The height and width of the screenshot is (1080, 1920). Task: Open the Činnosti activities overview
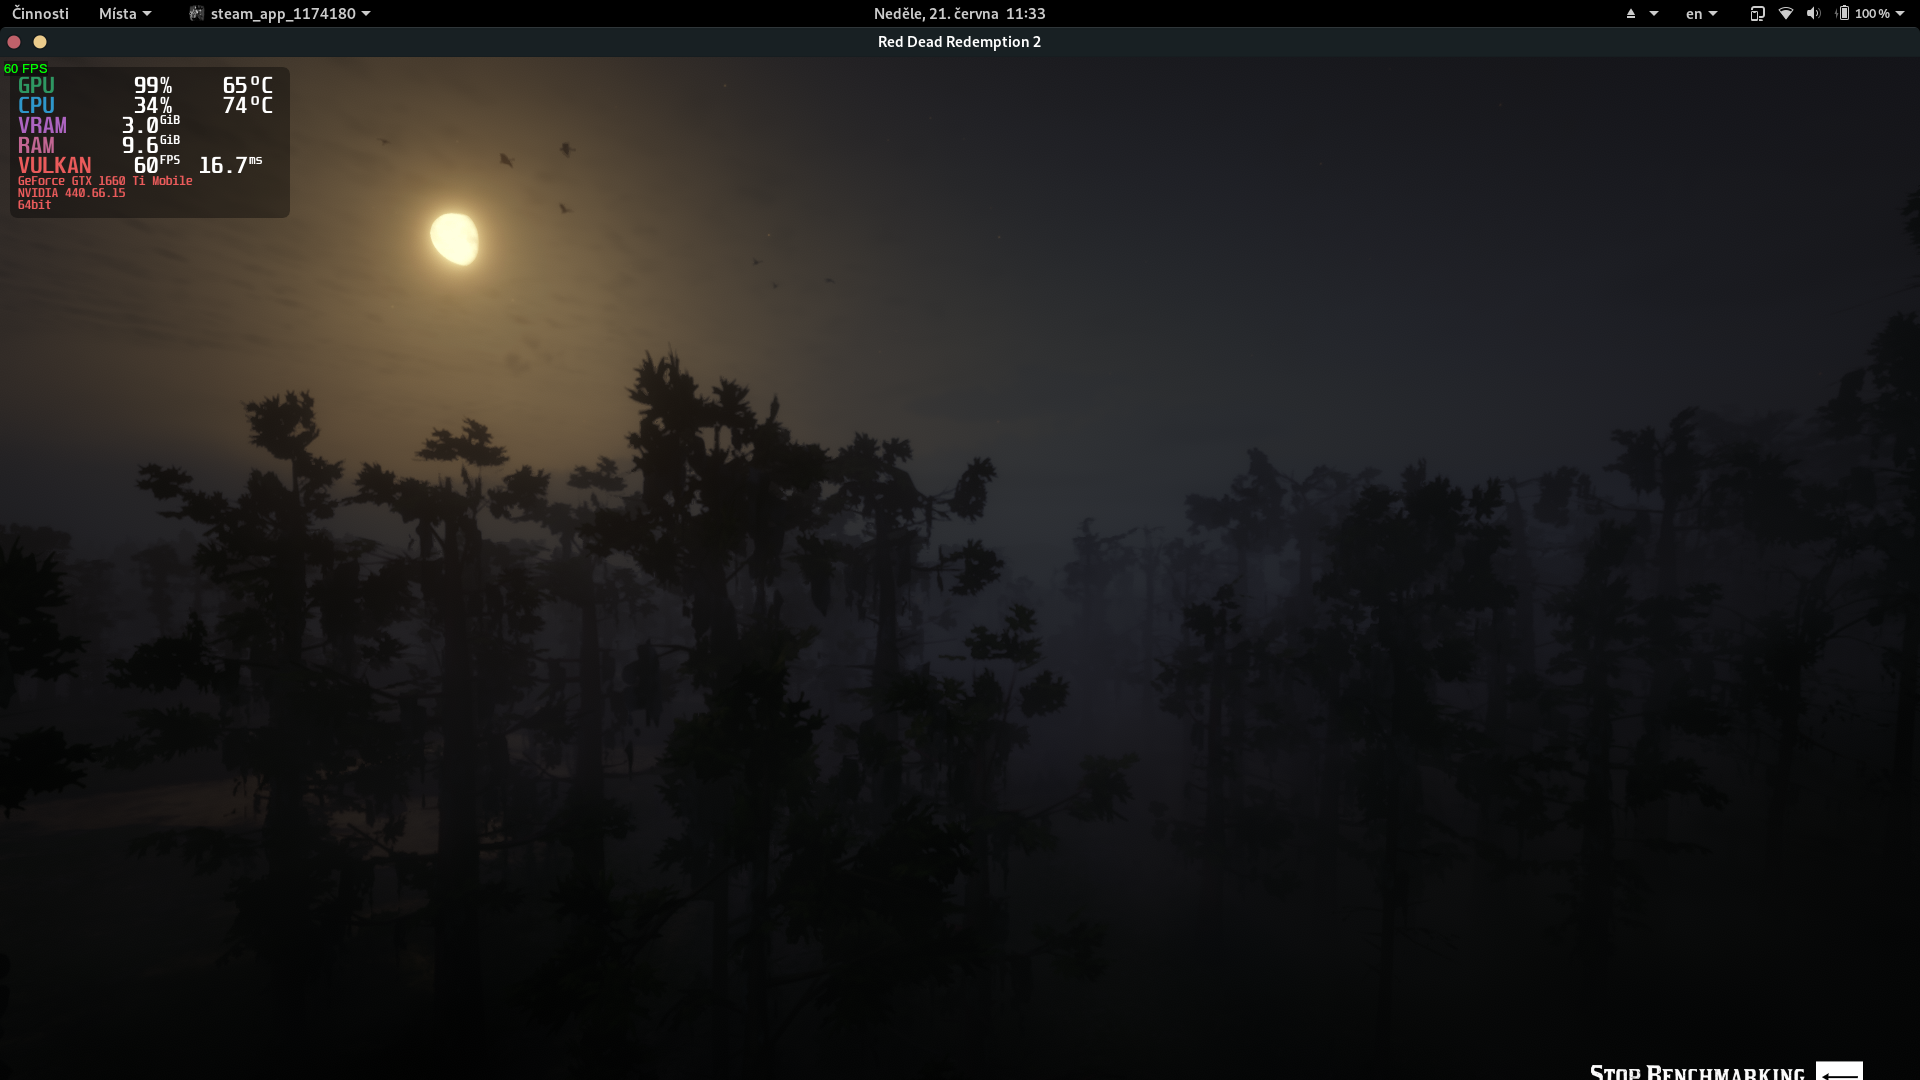pos(40,14)
